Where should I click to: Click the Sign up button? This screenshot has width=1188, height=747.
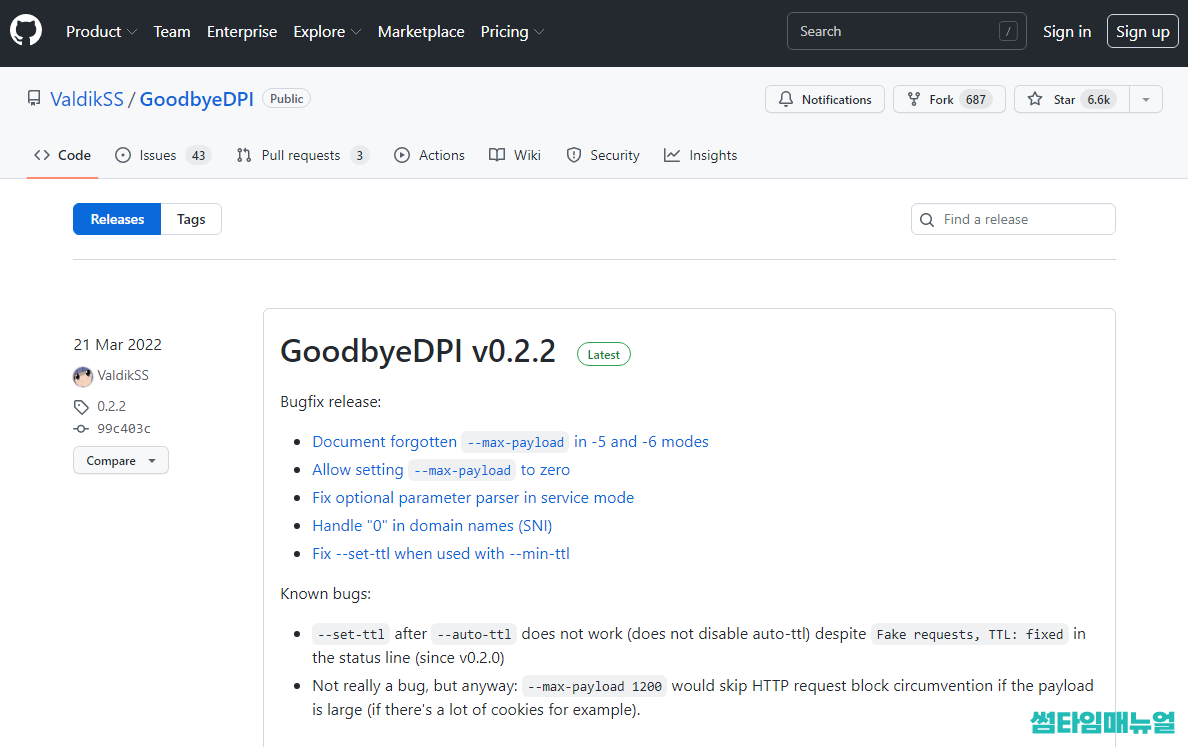(x=1143, y=32)
